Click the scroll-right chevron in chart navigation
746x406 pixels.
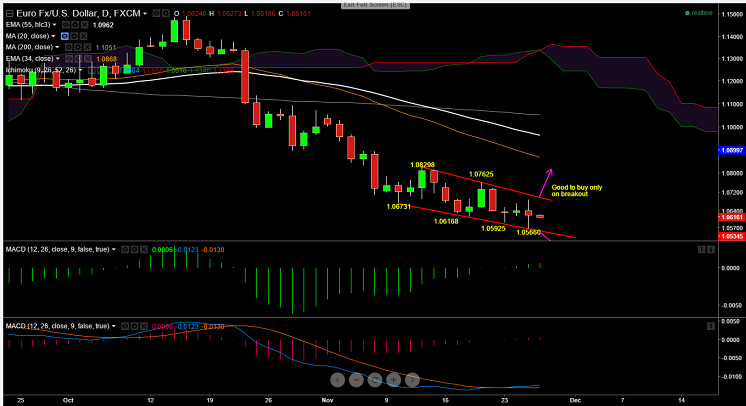pyautogui.click(x=412, y=379)
